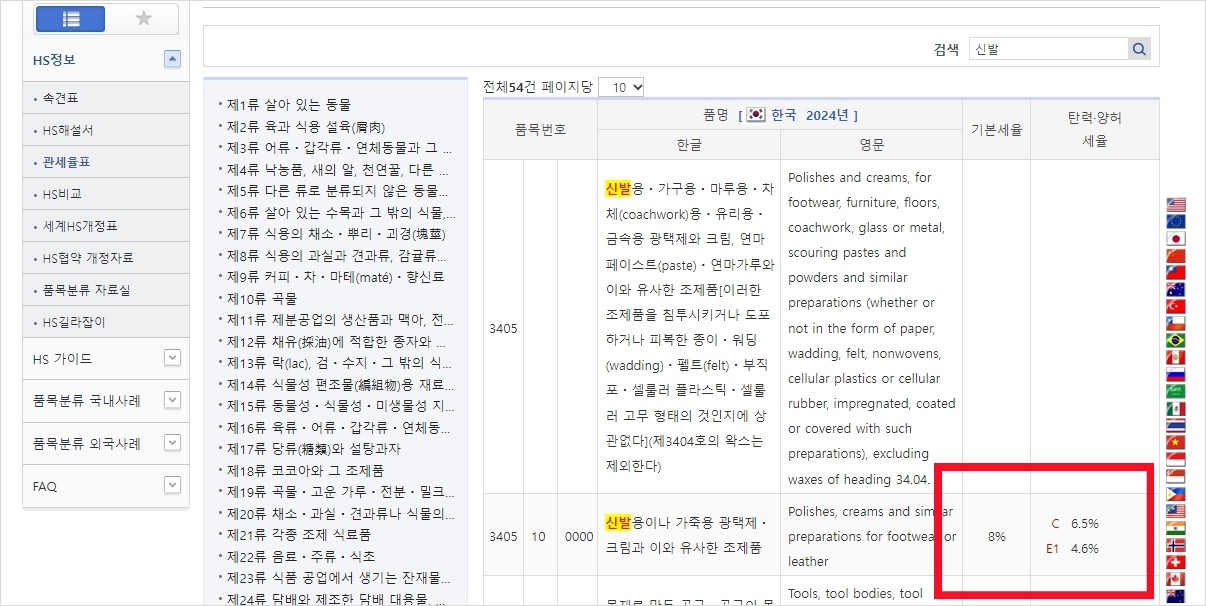Open chapter 제5류 다른 류로 분류되지 않은 동물
1206x606 pixels.
pos(338,190)
